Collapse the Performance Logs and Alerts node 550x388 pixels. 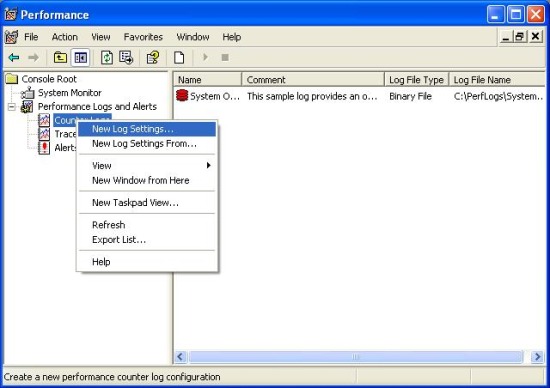pos(12,107)
